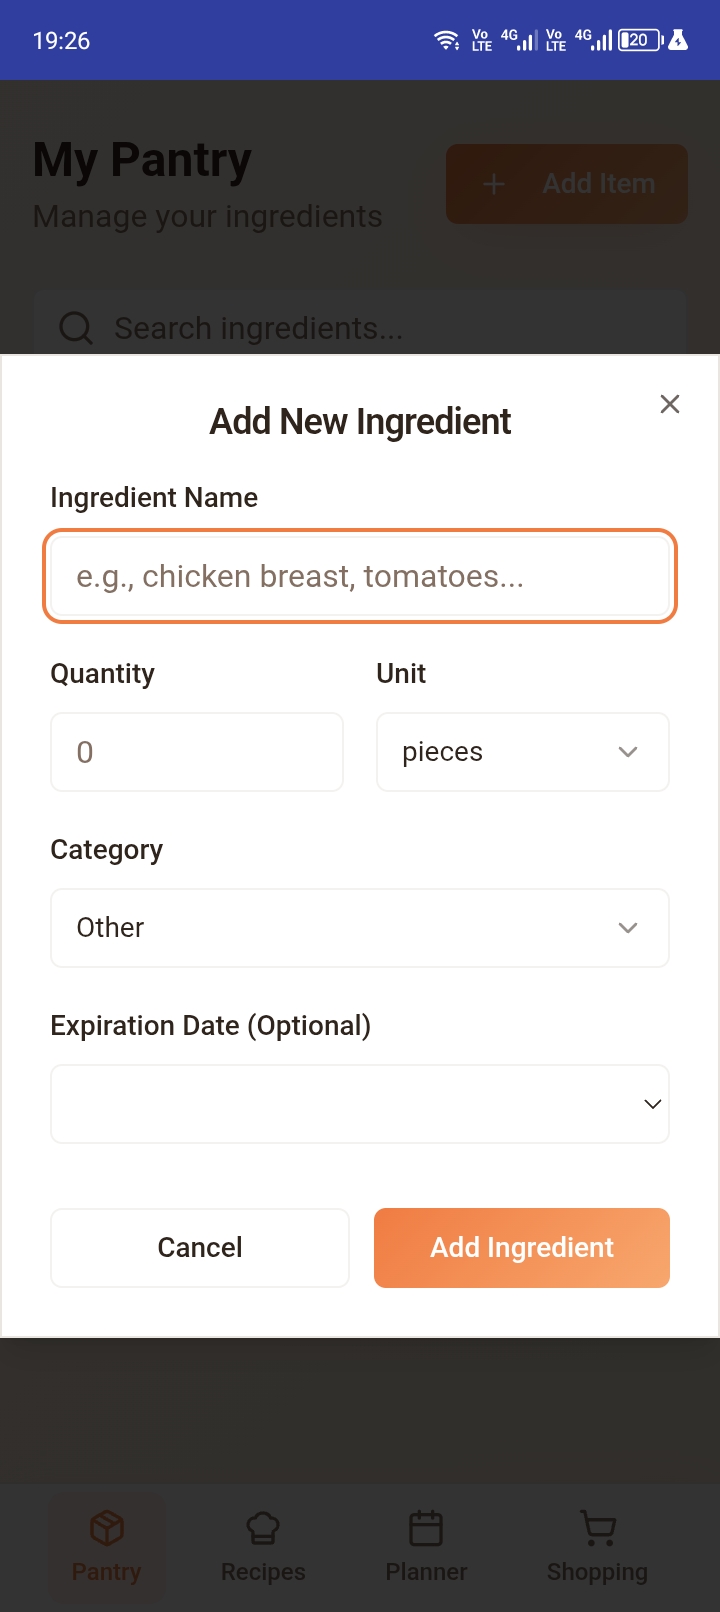Open the Shopping cart icon
Image resolution: width=720 pixels, height=1612 pixels.
point(598,1528)
